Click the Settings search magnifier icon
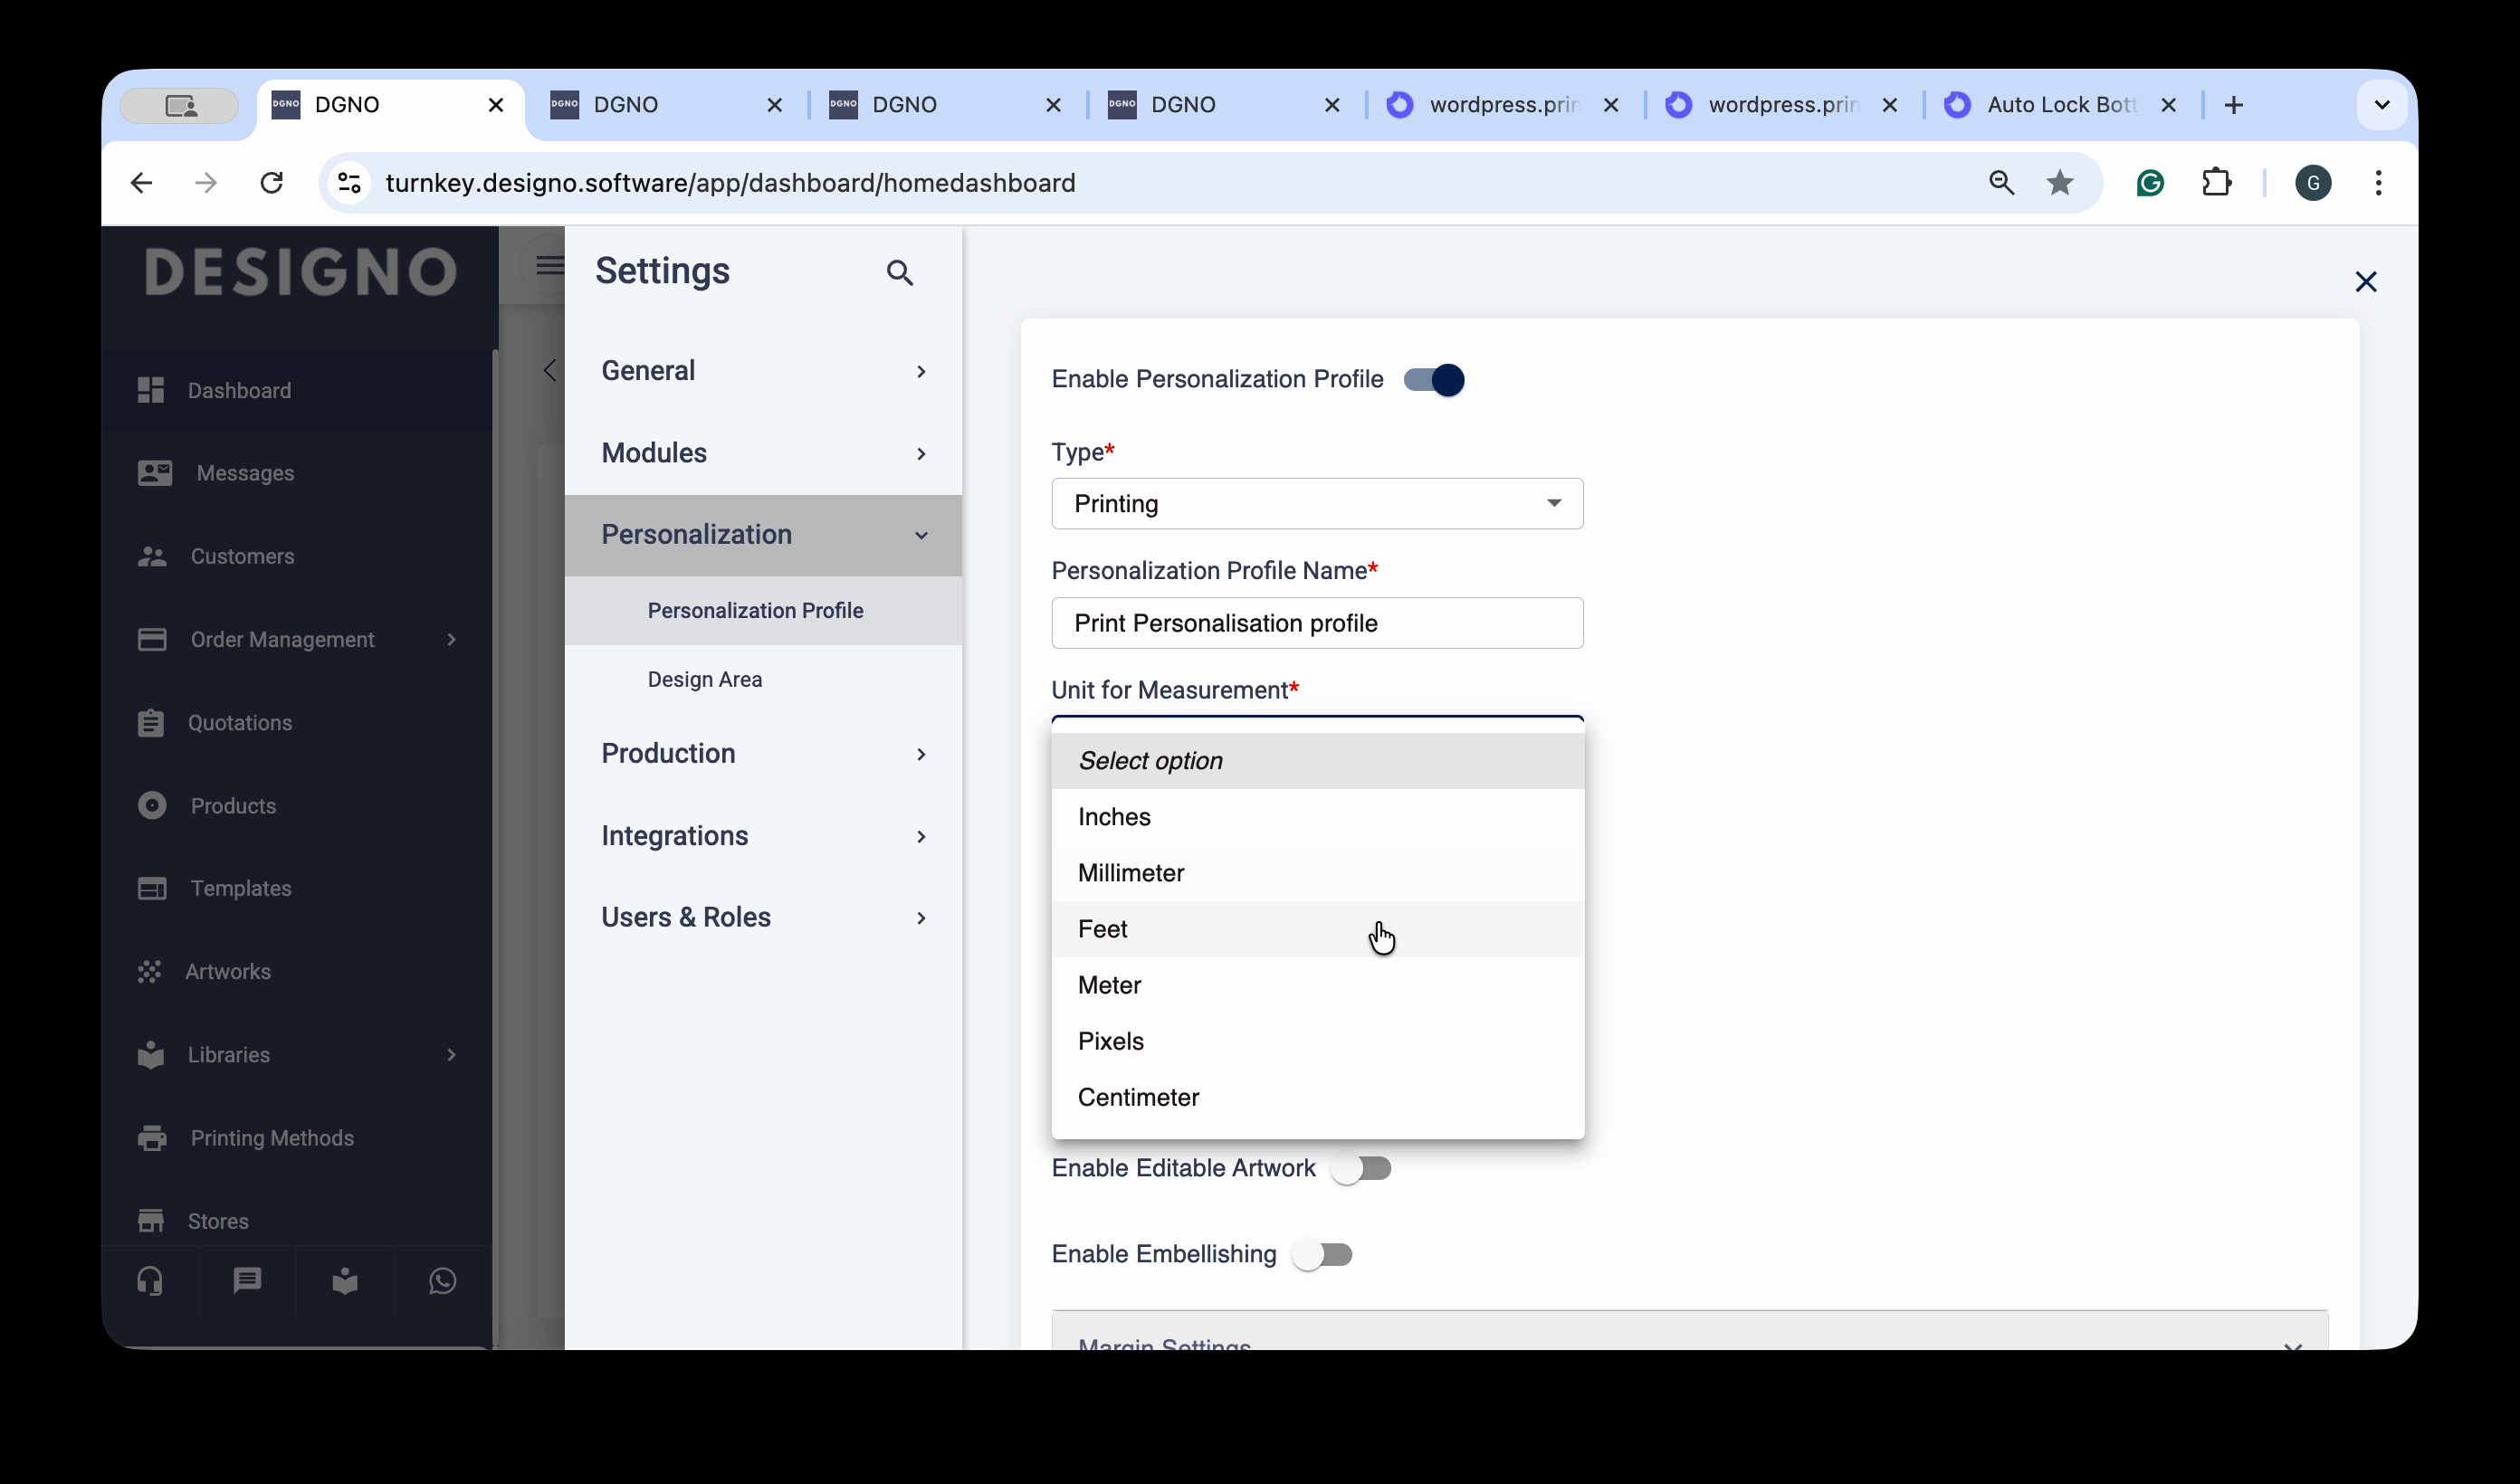The image size is (2520, 1484). (899, 272)
